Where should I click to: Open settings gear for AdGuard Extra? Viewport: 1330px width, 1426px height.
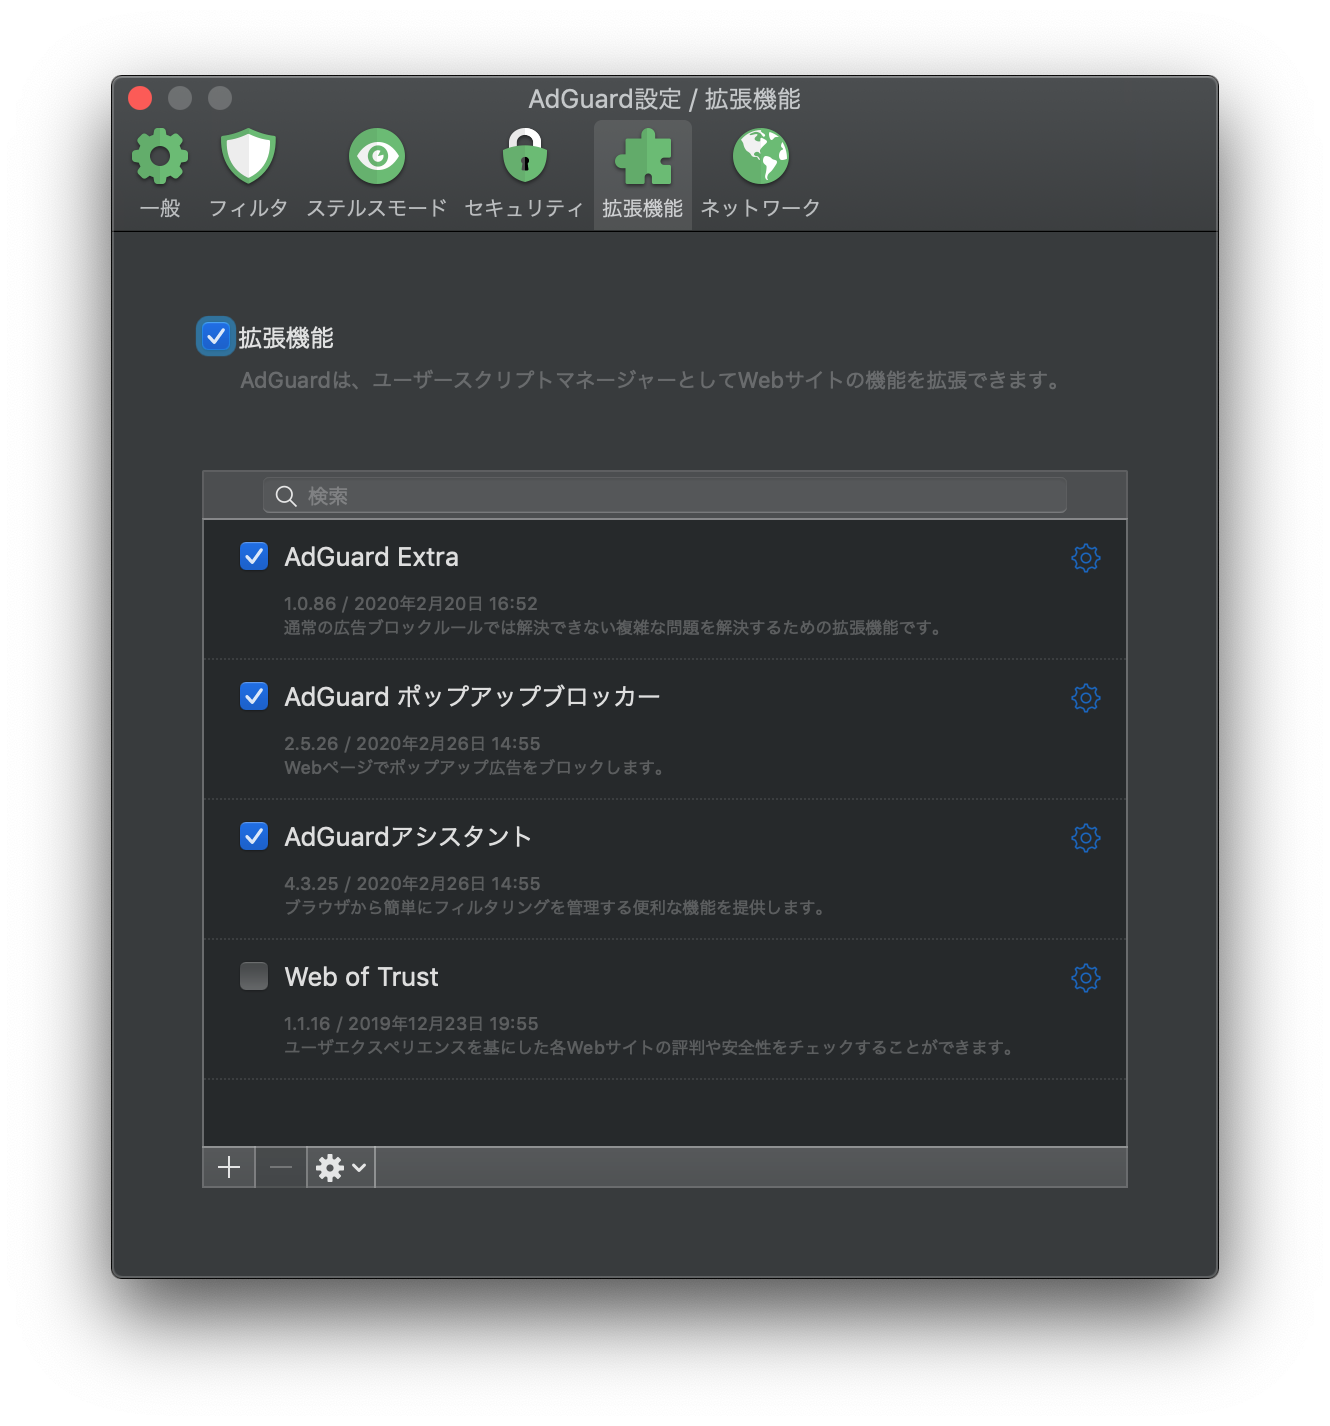coord(1085,558)
